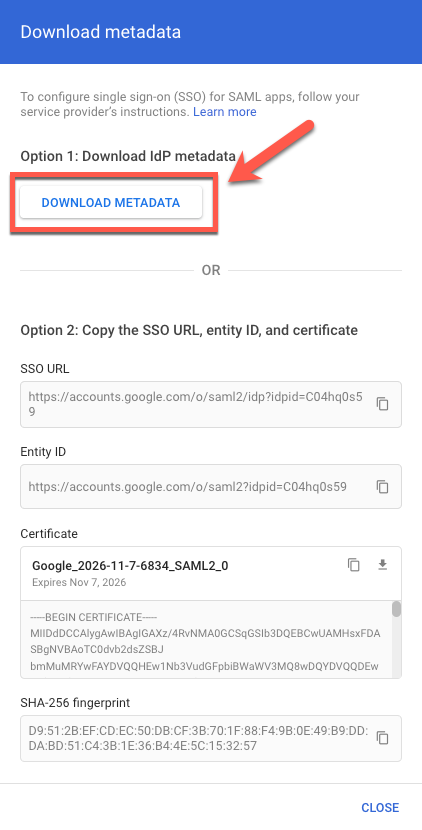Close the Download metadata dialog
This screenshot has width=422, height=830.
(x=380, y=807)
